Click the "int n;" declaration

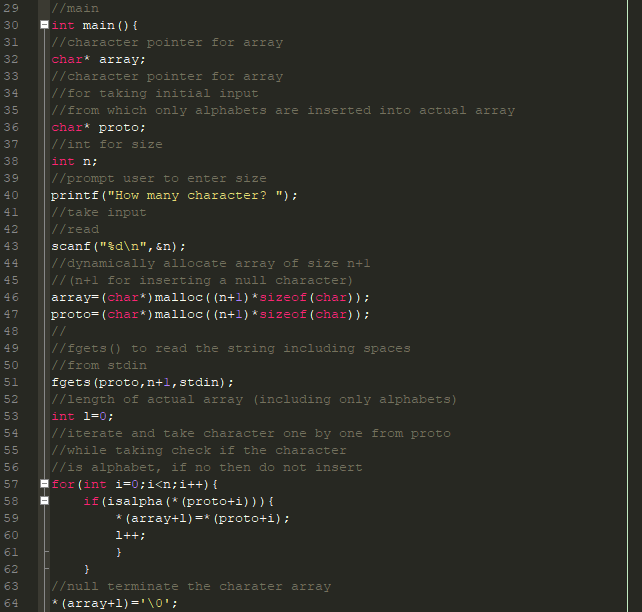[74, 161]
